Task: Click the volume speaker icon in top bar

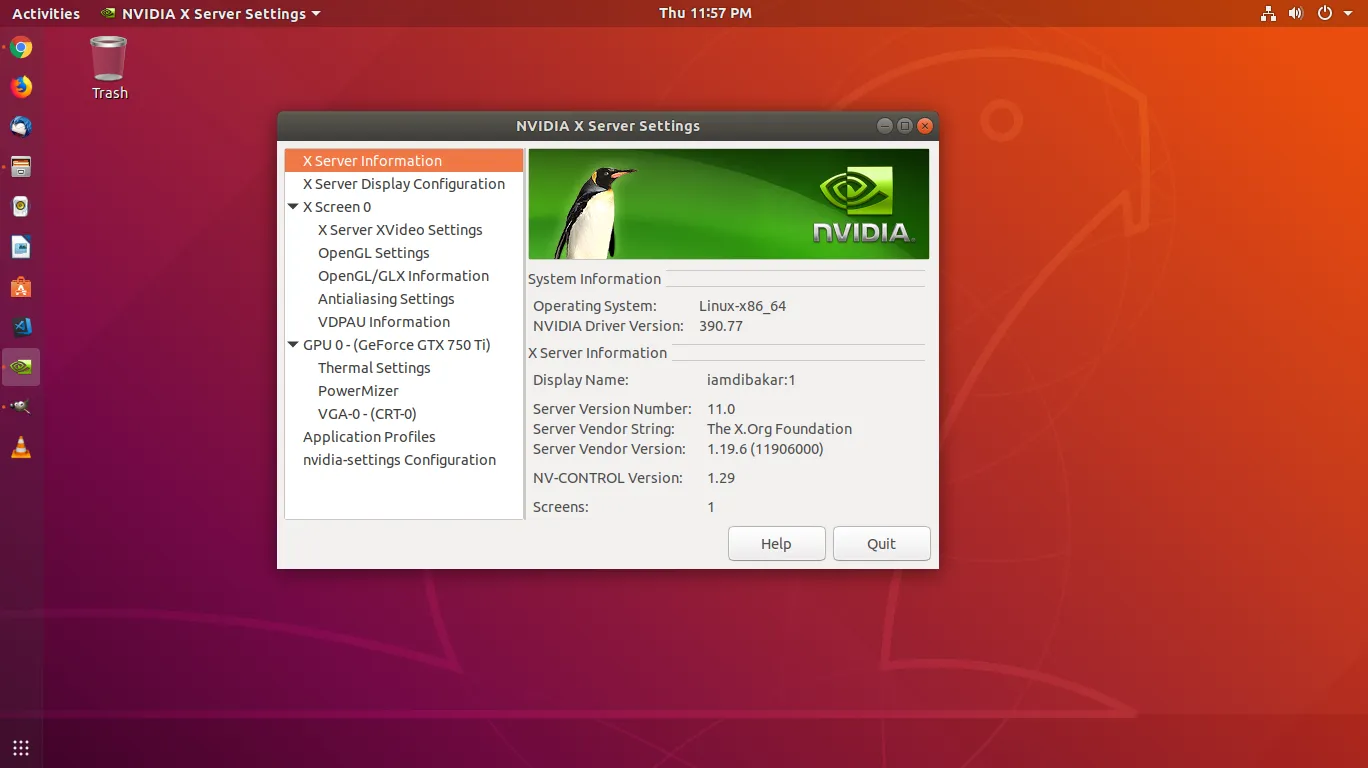Action: click(1296, 13)
